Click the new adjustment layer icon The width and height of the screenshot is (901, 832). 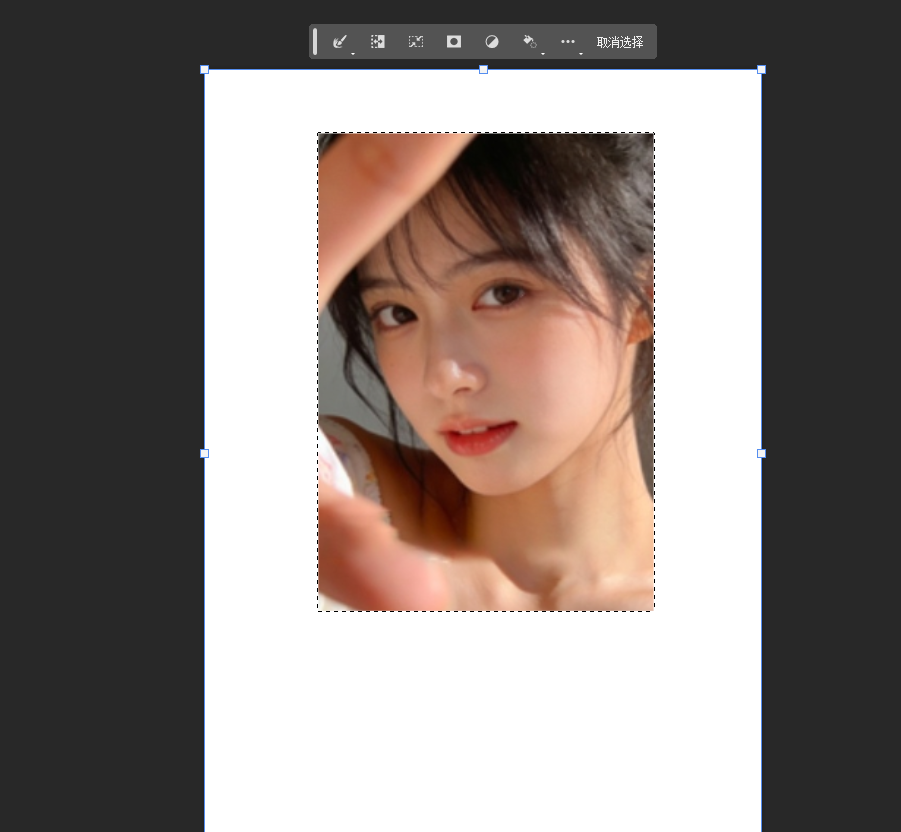click(492, 42)
